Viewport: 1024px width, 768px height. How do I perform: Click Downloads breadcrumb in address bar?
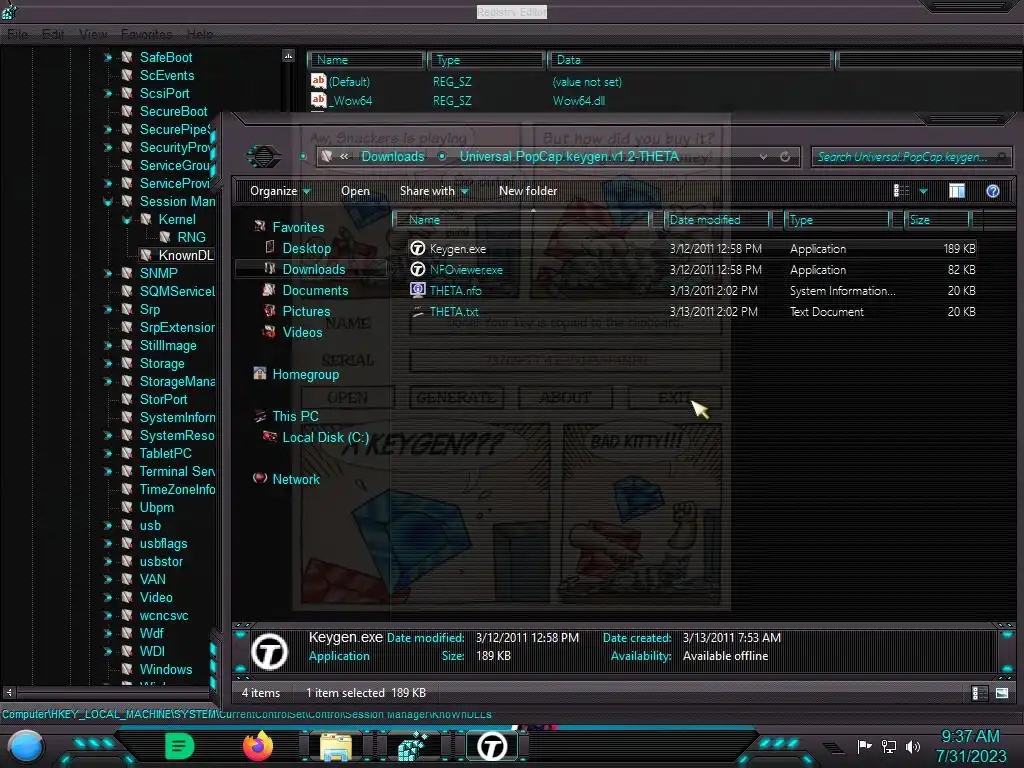[x=392, y=157]
